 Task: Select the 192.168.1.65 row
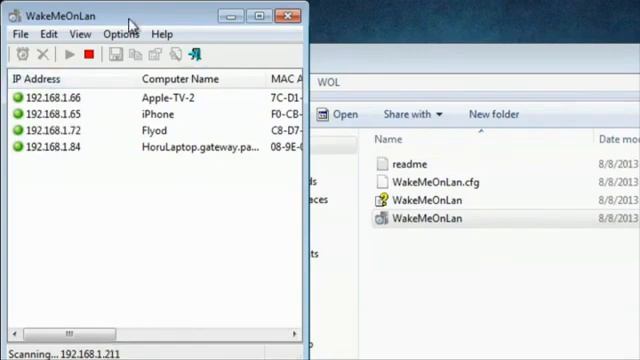pyautogui.click(x=155, y=114)
